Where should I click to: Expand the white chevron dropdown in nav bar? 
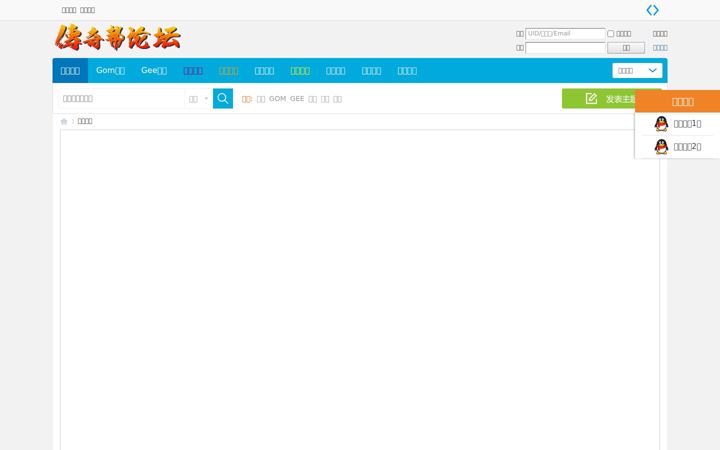[637, 71]
